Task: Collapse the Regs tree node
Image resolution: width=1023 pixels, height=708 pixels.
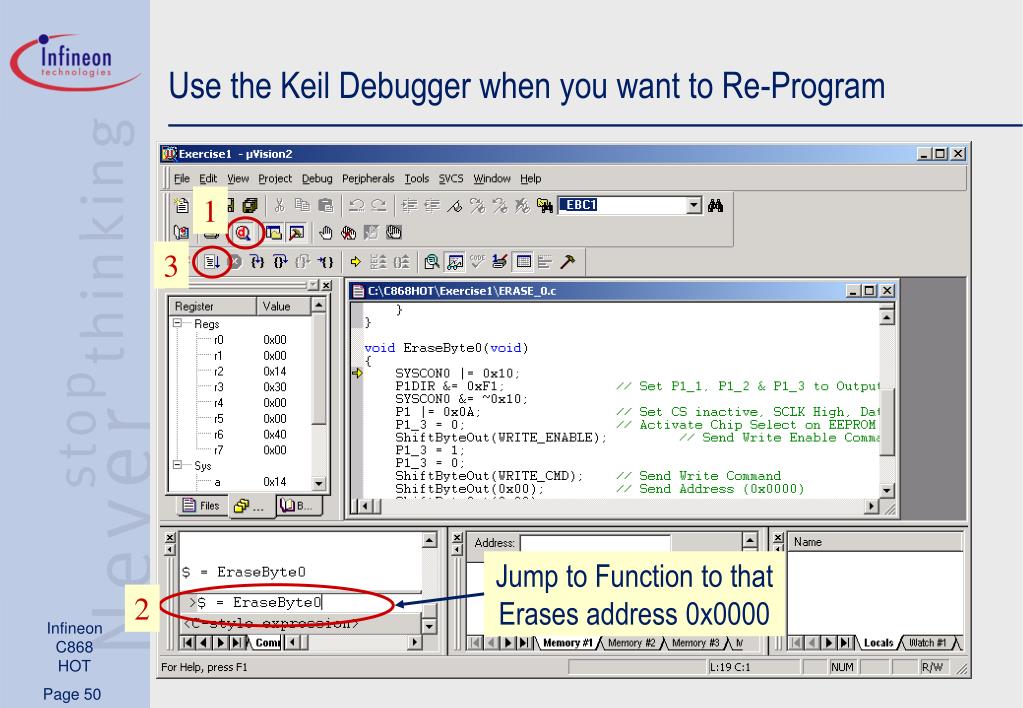Action: click(177, 324)
